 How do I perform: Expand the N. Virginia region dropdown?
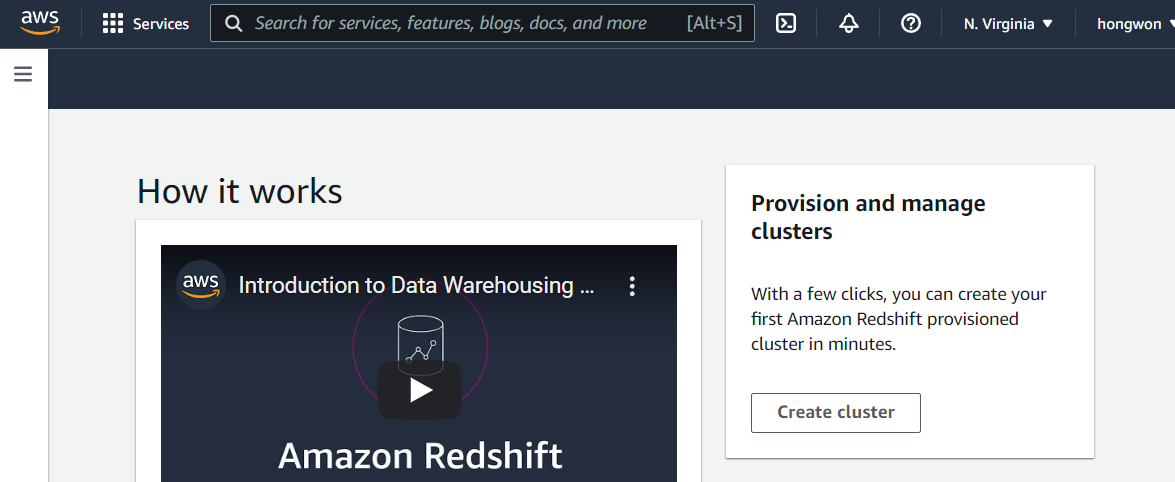1009,23
